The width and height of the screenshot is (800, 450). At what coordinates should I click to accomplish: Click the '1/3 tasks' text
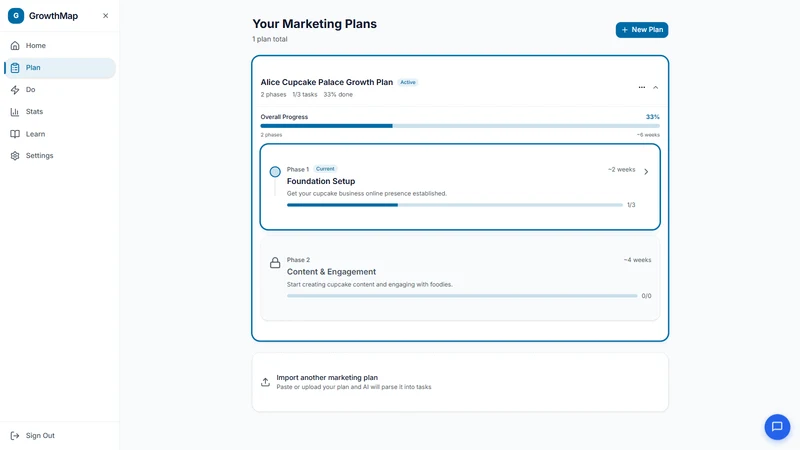pos(305,94)
